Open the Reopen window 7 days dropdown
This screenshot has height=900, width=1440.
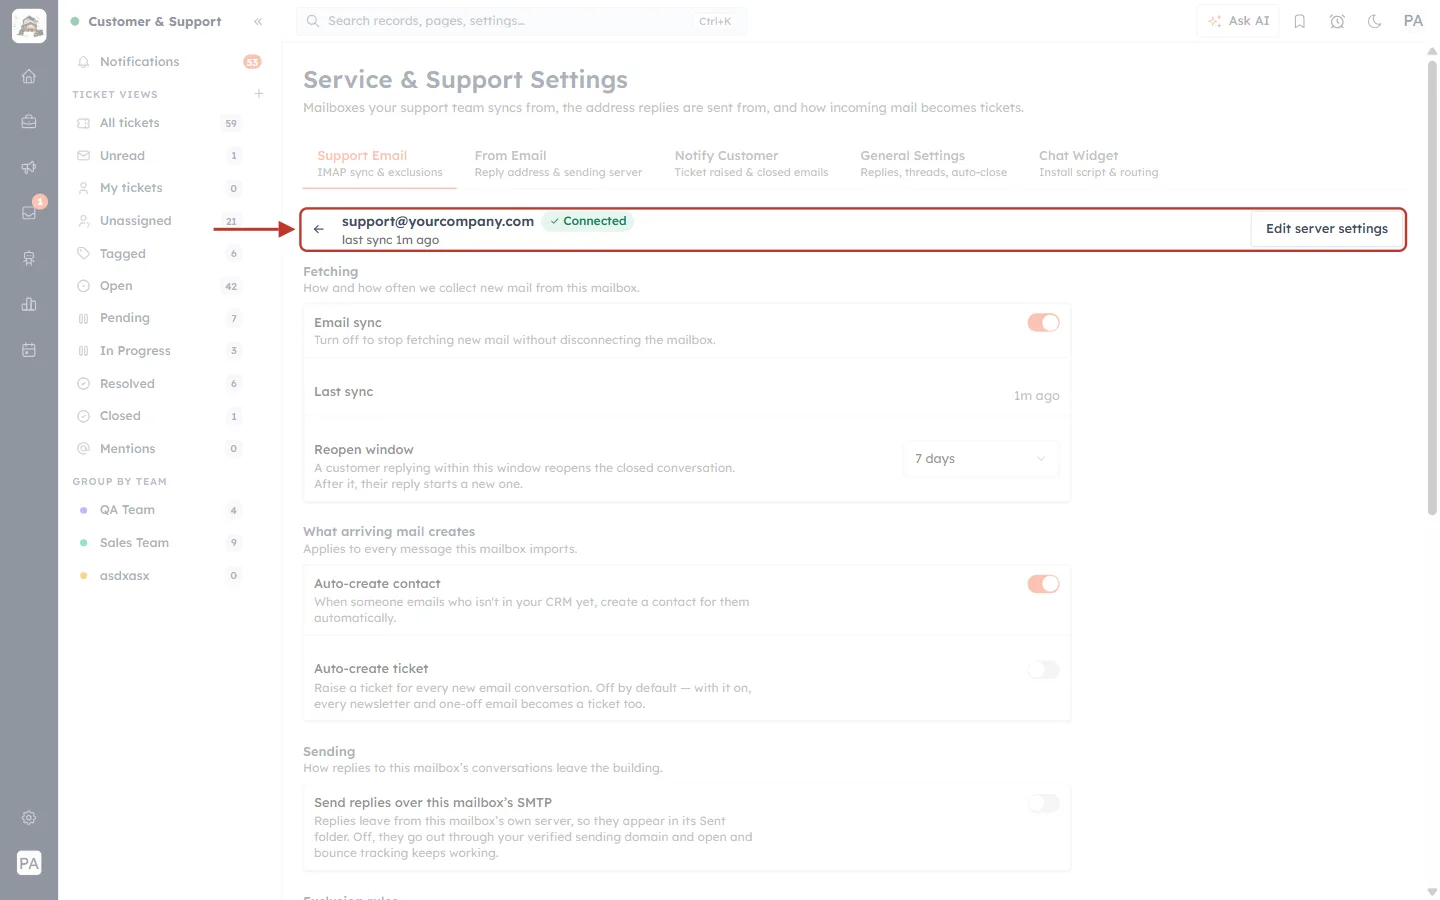tap(980, 459)
